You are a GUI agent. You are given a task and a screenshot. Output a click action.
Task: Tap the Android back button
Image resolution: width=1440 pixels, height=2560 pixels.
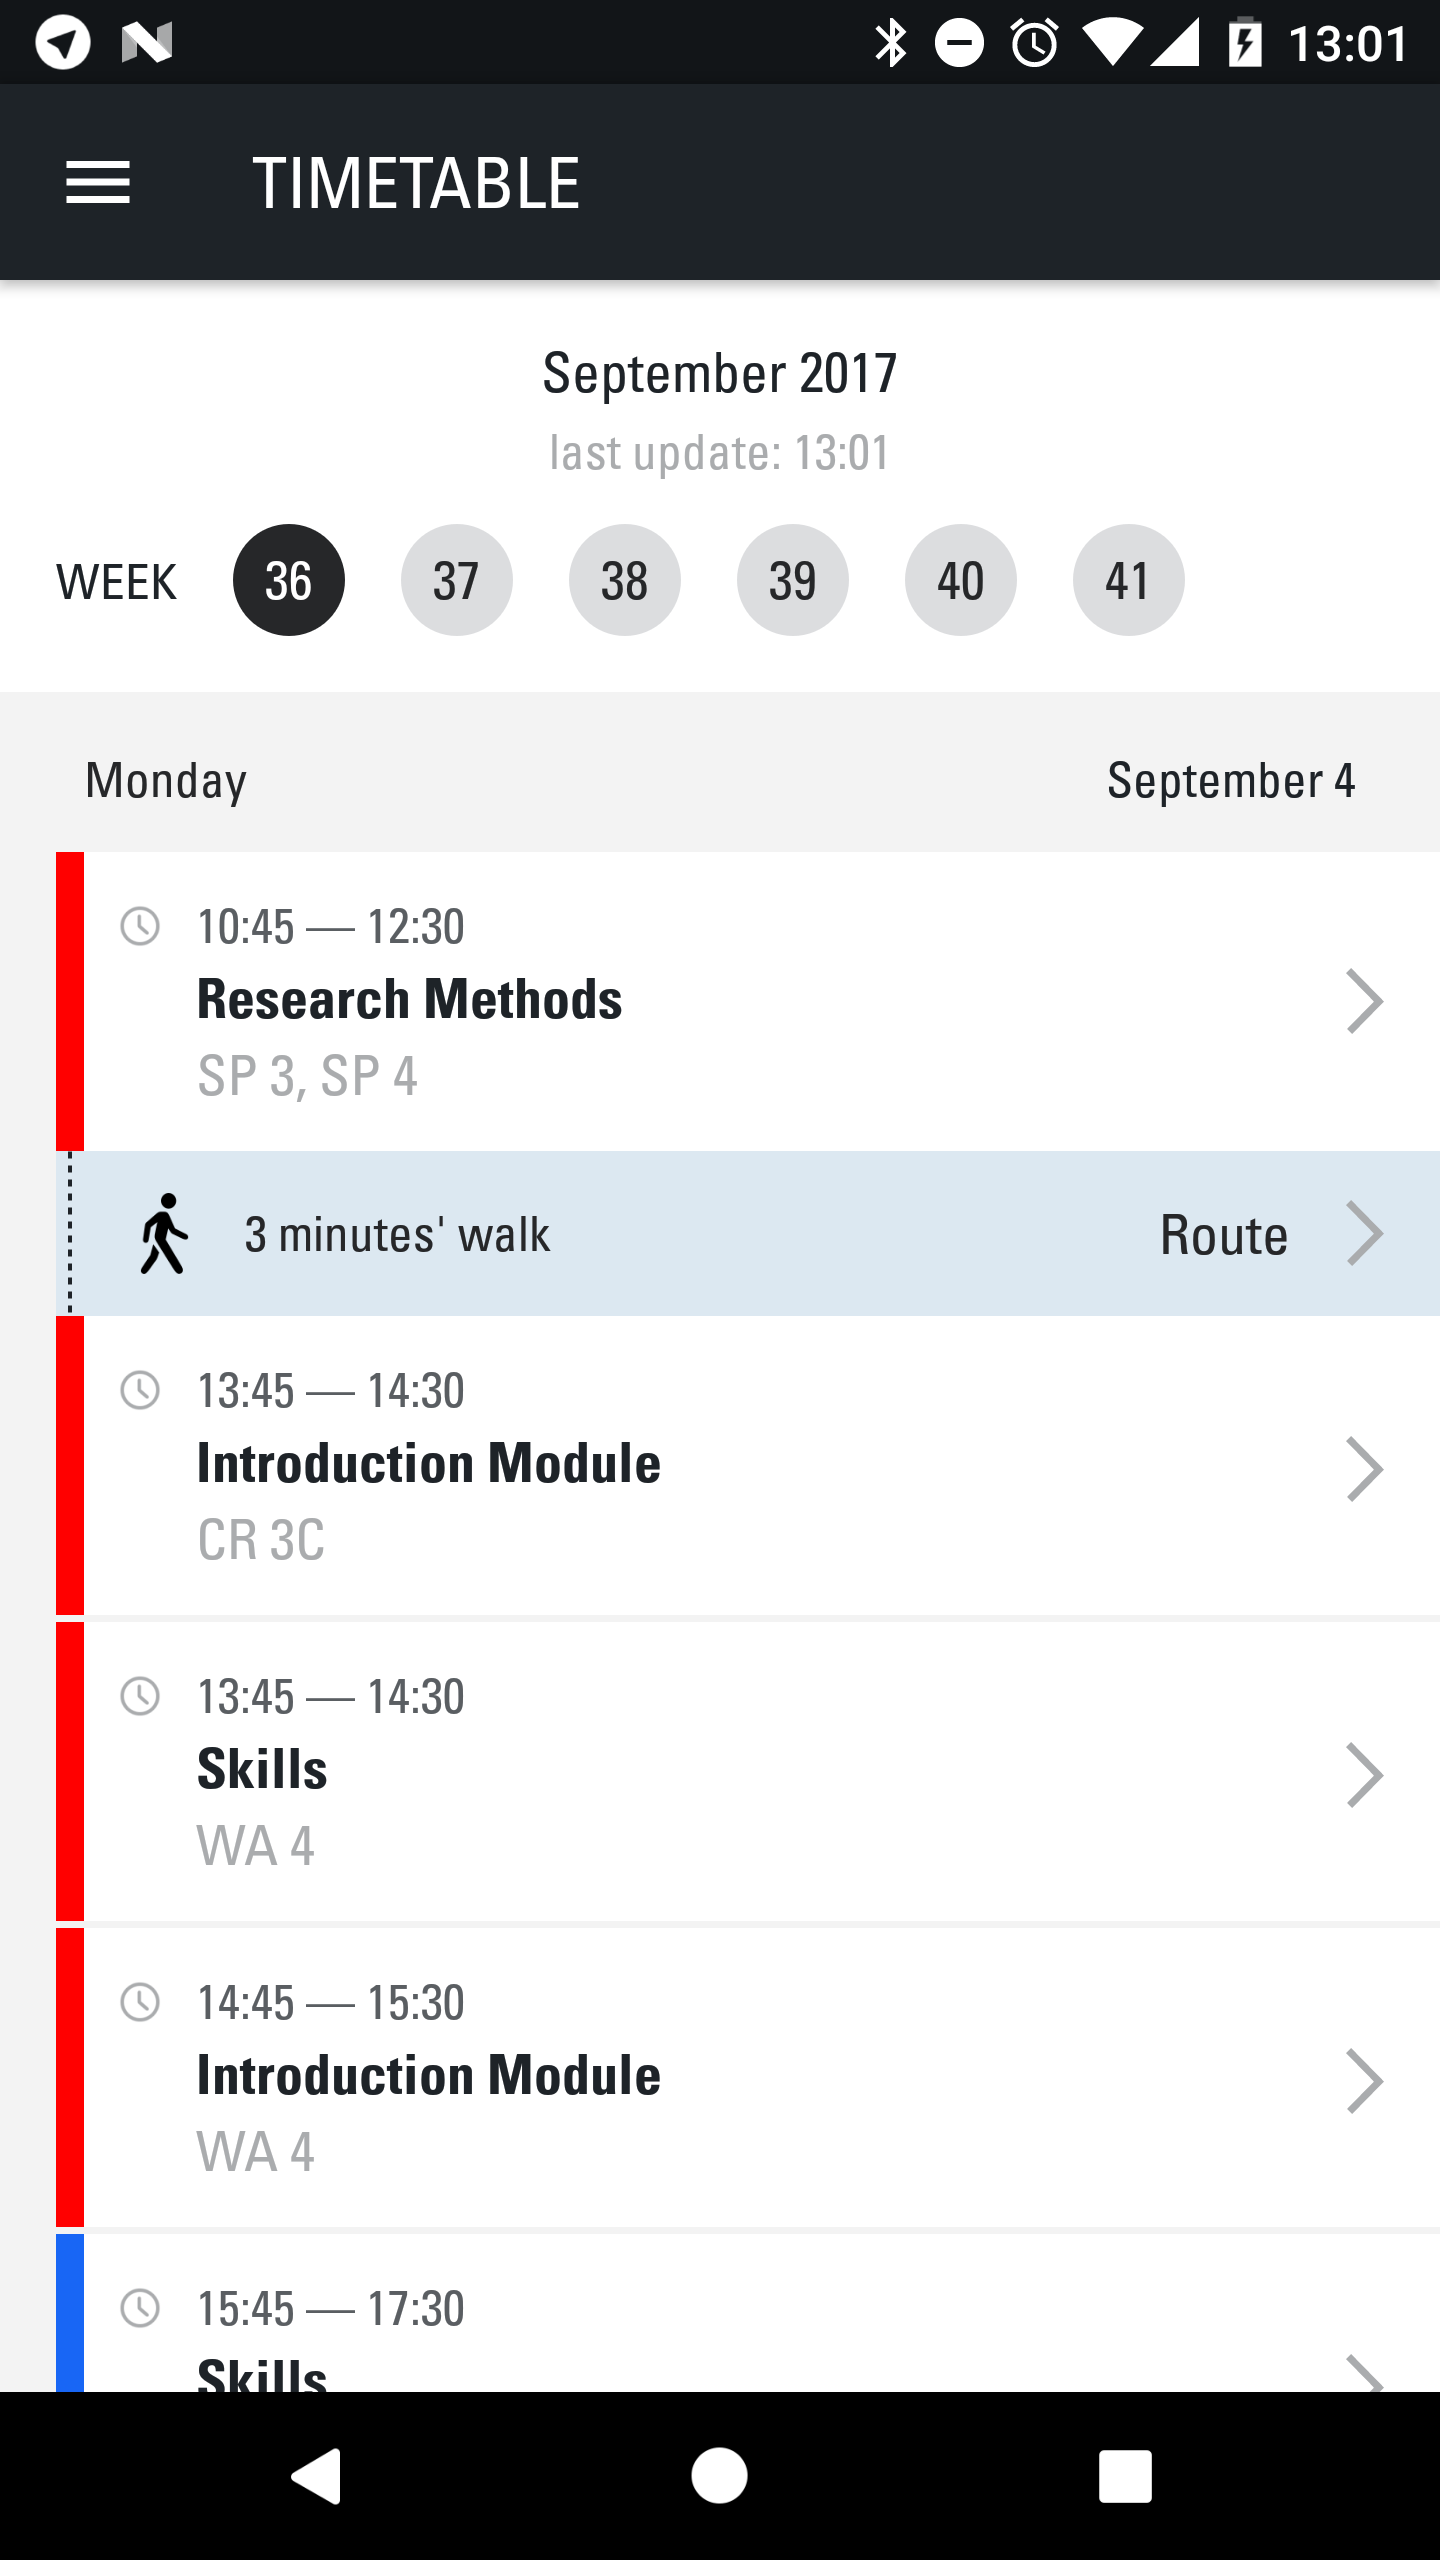click(317, 2476)
